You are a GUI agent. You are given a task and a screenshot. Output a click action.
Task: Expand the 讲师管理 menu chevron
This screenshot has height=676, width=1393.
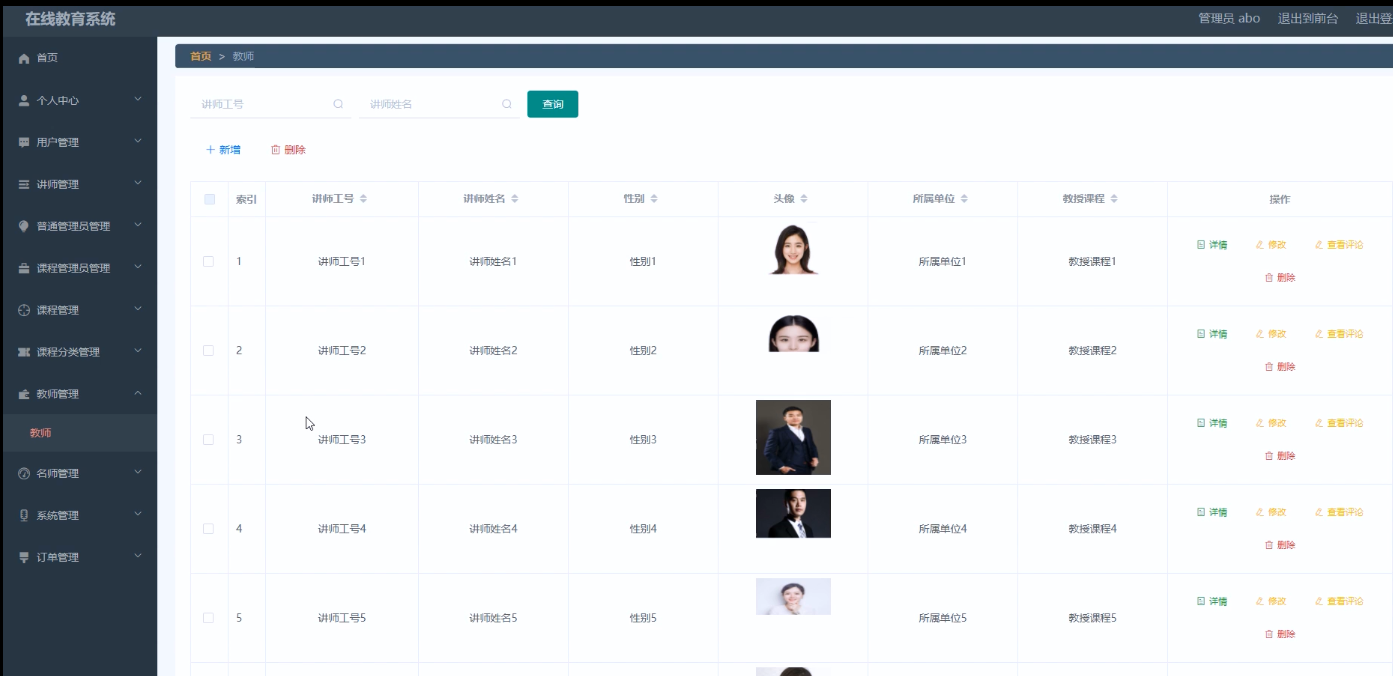(x=138, y=184)
